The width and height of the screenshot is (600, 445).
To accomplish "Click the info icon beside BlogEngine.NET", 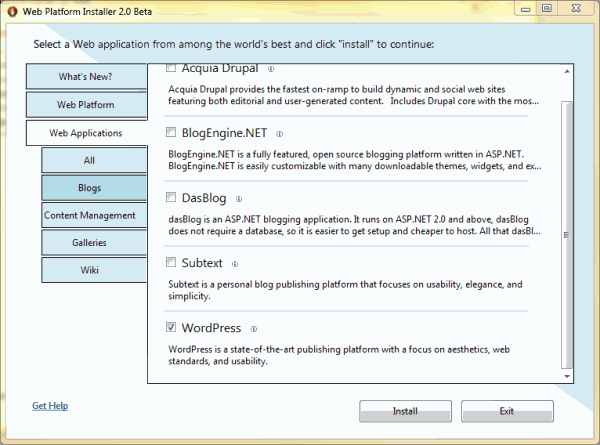I will pos(280,134).
